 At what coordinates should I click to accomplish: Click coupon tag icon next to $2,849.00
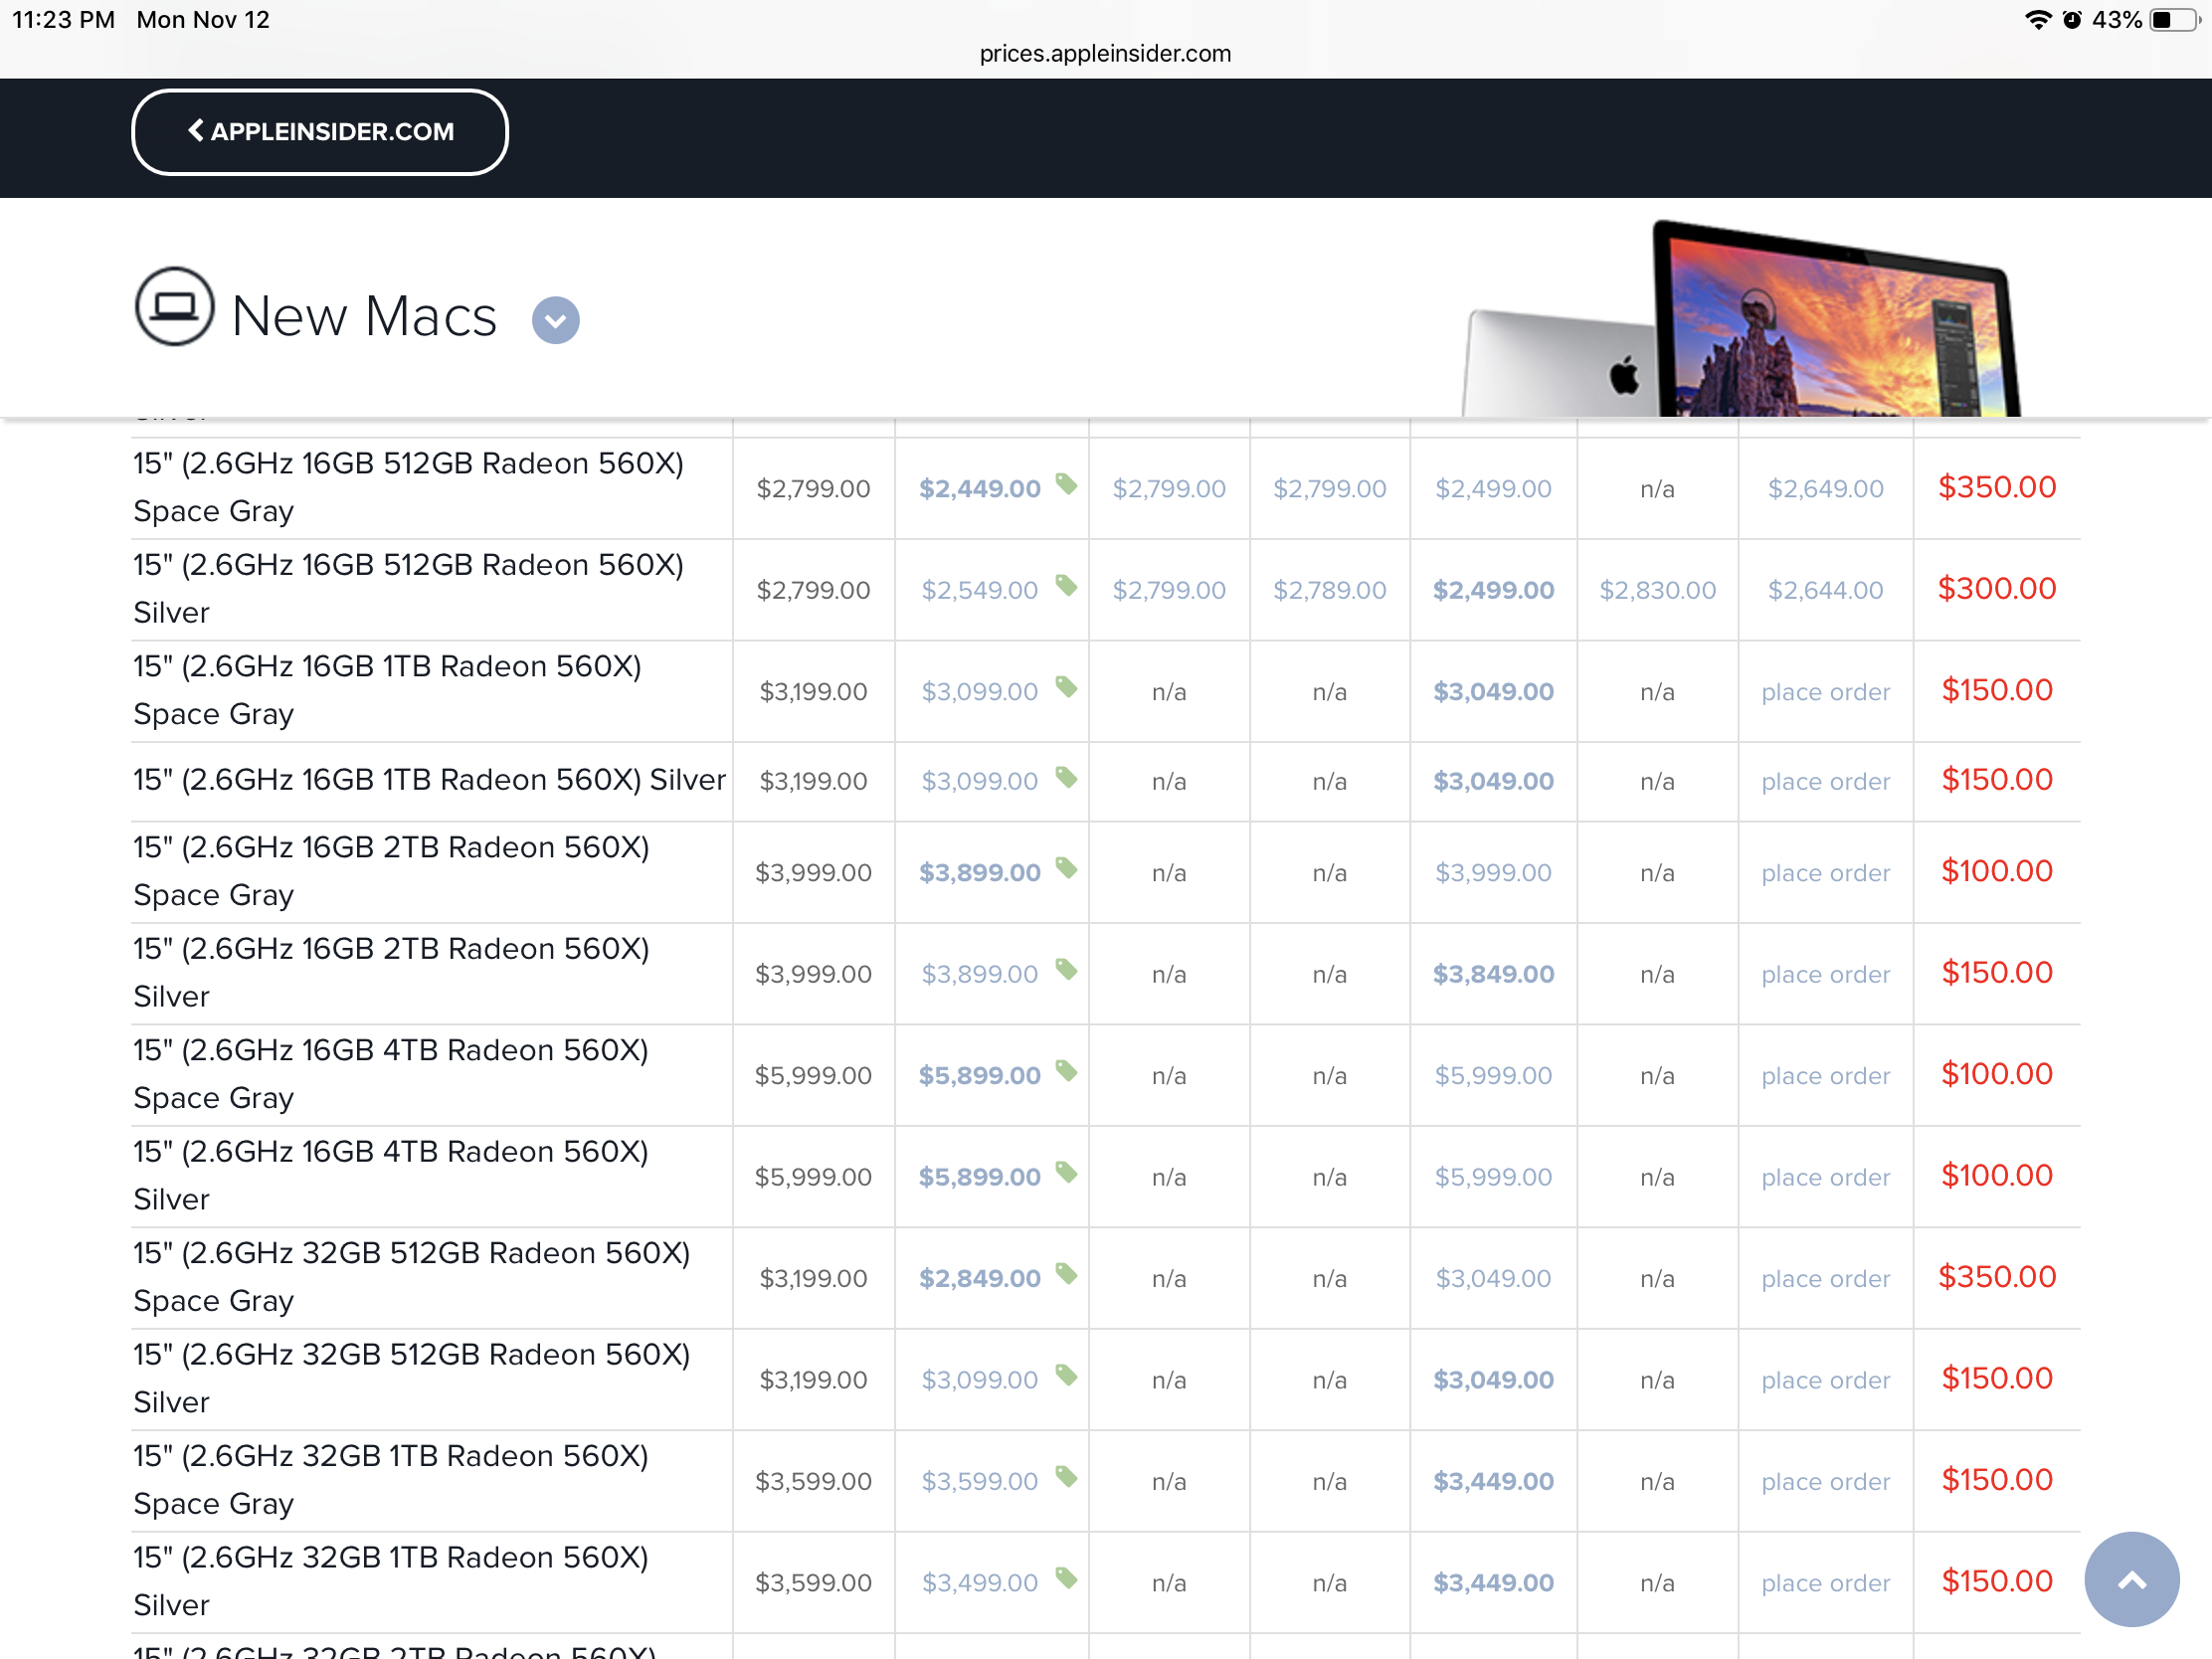pyautogui.click(x=1066, y=1273)
